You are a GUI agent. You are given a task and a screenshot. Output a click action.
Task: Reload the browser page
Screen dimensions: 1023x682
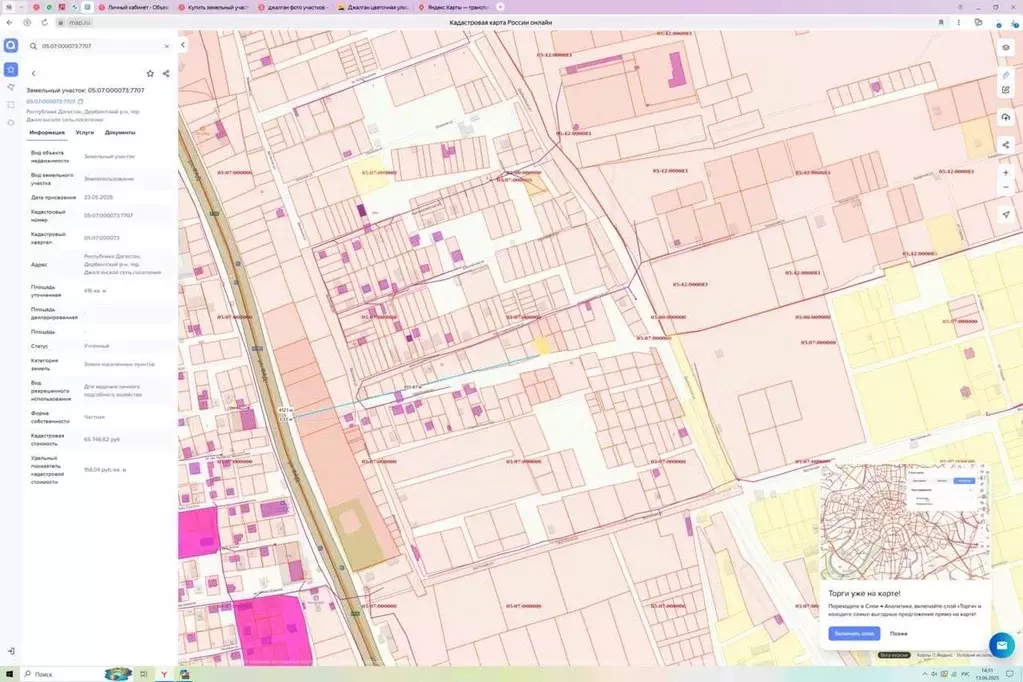click(44, 22)
